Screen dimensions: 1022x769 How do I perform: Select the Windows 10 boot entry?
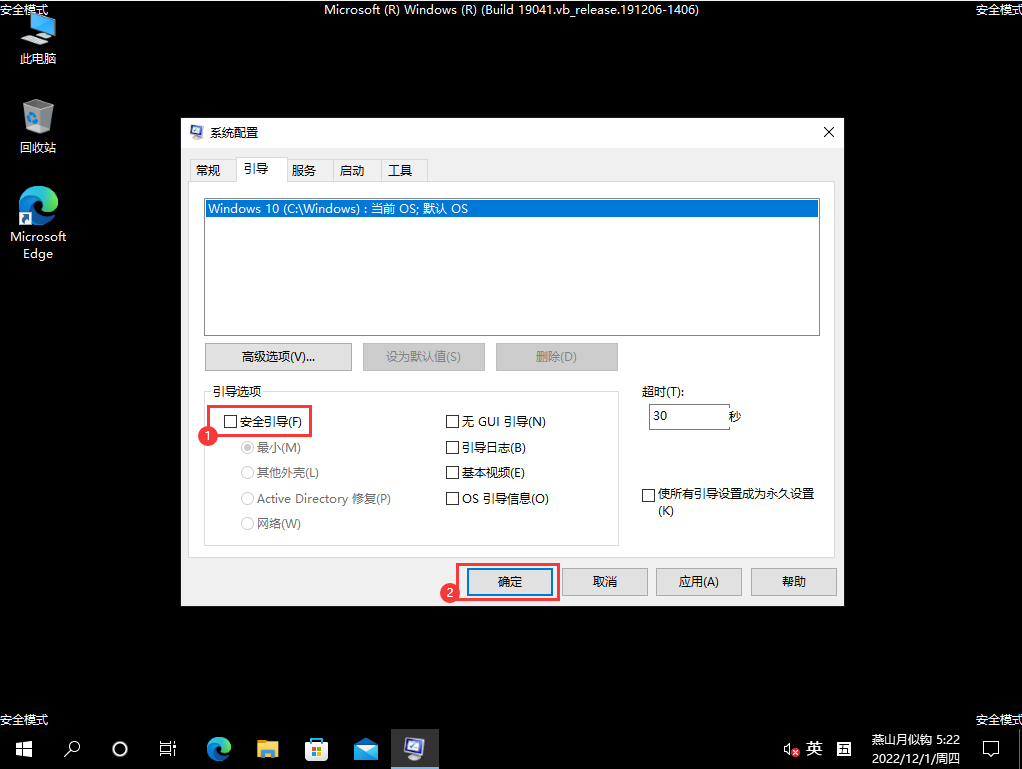512,209
